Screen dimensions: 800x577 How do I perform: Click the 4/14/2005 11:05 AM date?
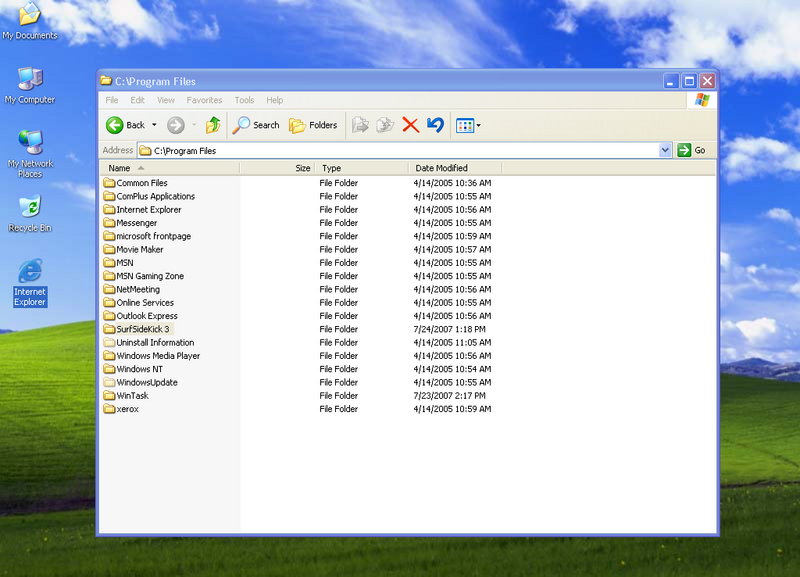tap(453, 342)
